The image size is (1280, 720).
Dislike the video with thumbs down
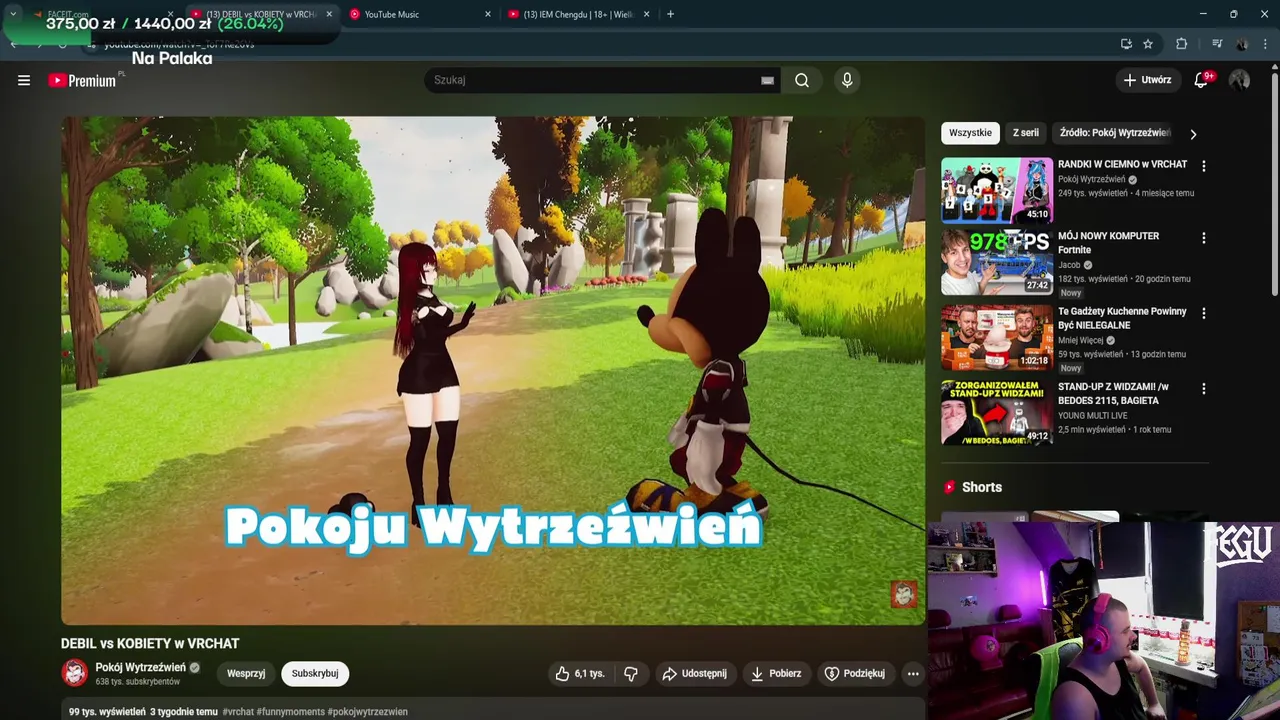coord(631,674)
